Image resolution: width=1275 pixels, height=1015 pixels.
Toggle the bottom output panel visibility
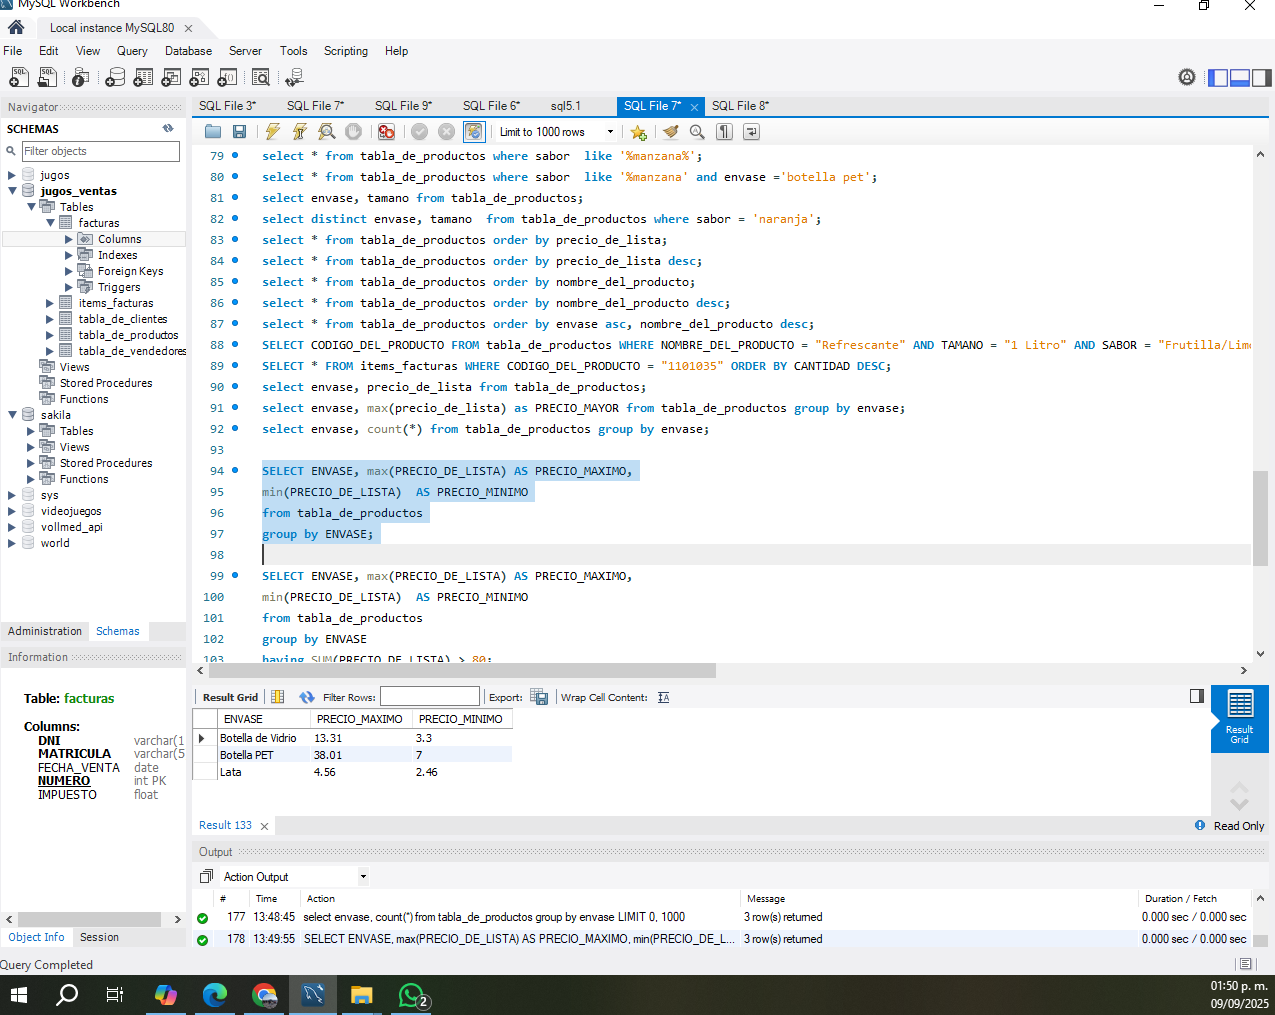[x=1240, y=77]
